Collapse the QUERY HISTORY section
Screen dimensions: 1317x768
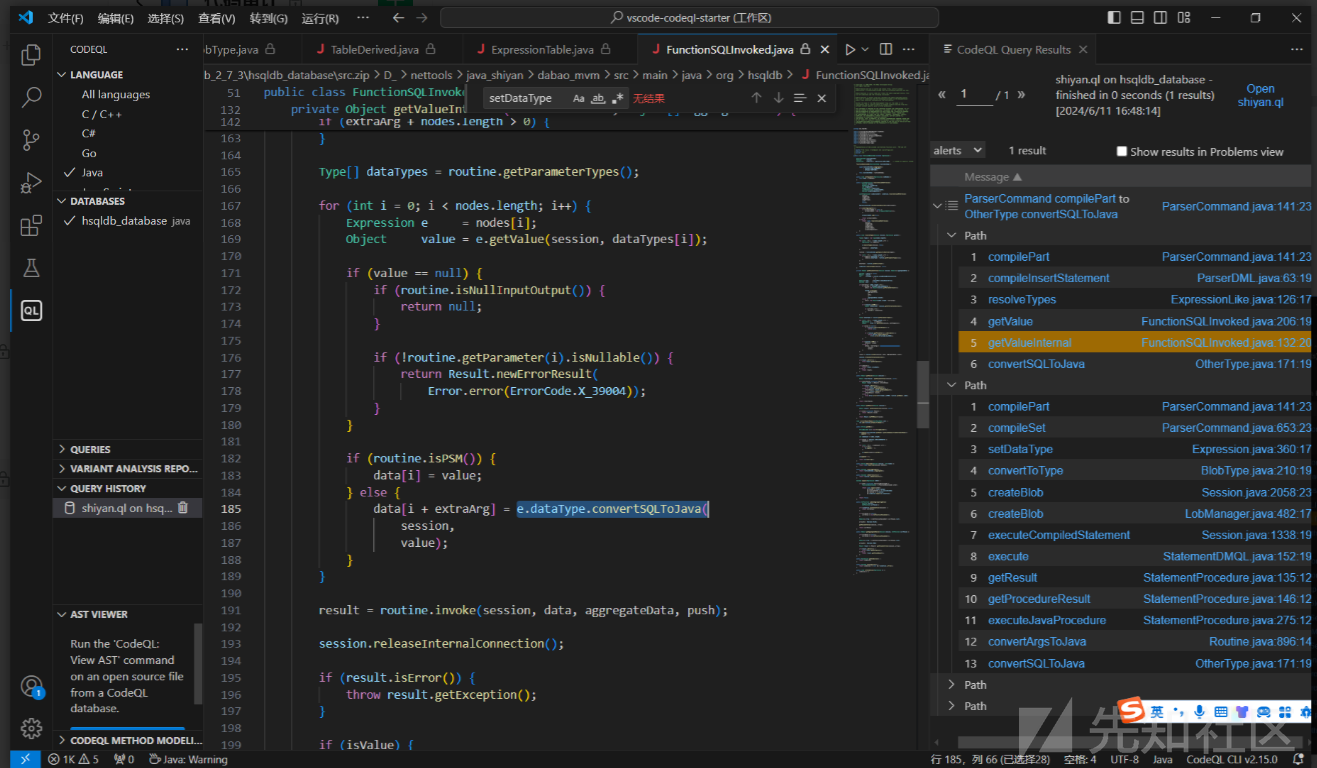(x=108, y=488)
